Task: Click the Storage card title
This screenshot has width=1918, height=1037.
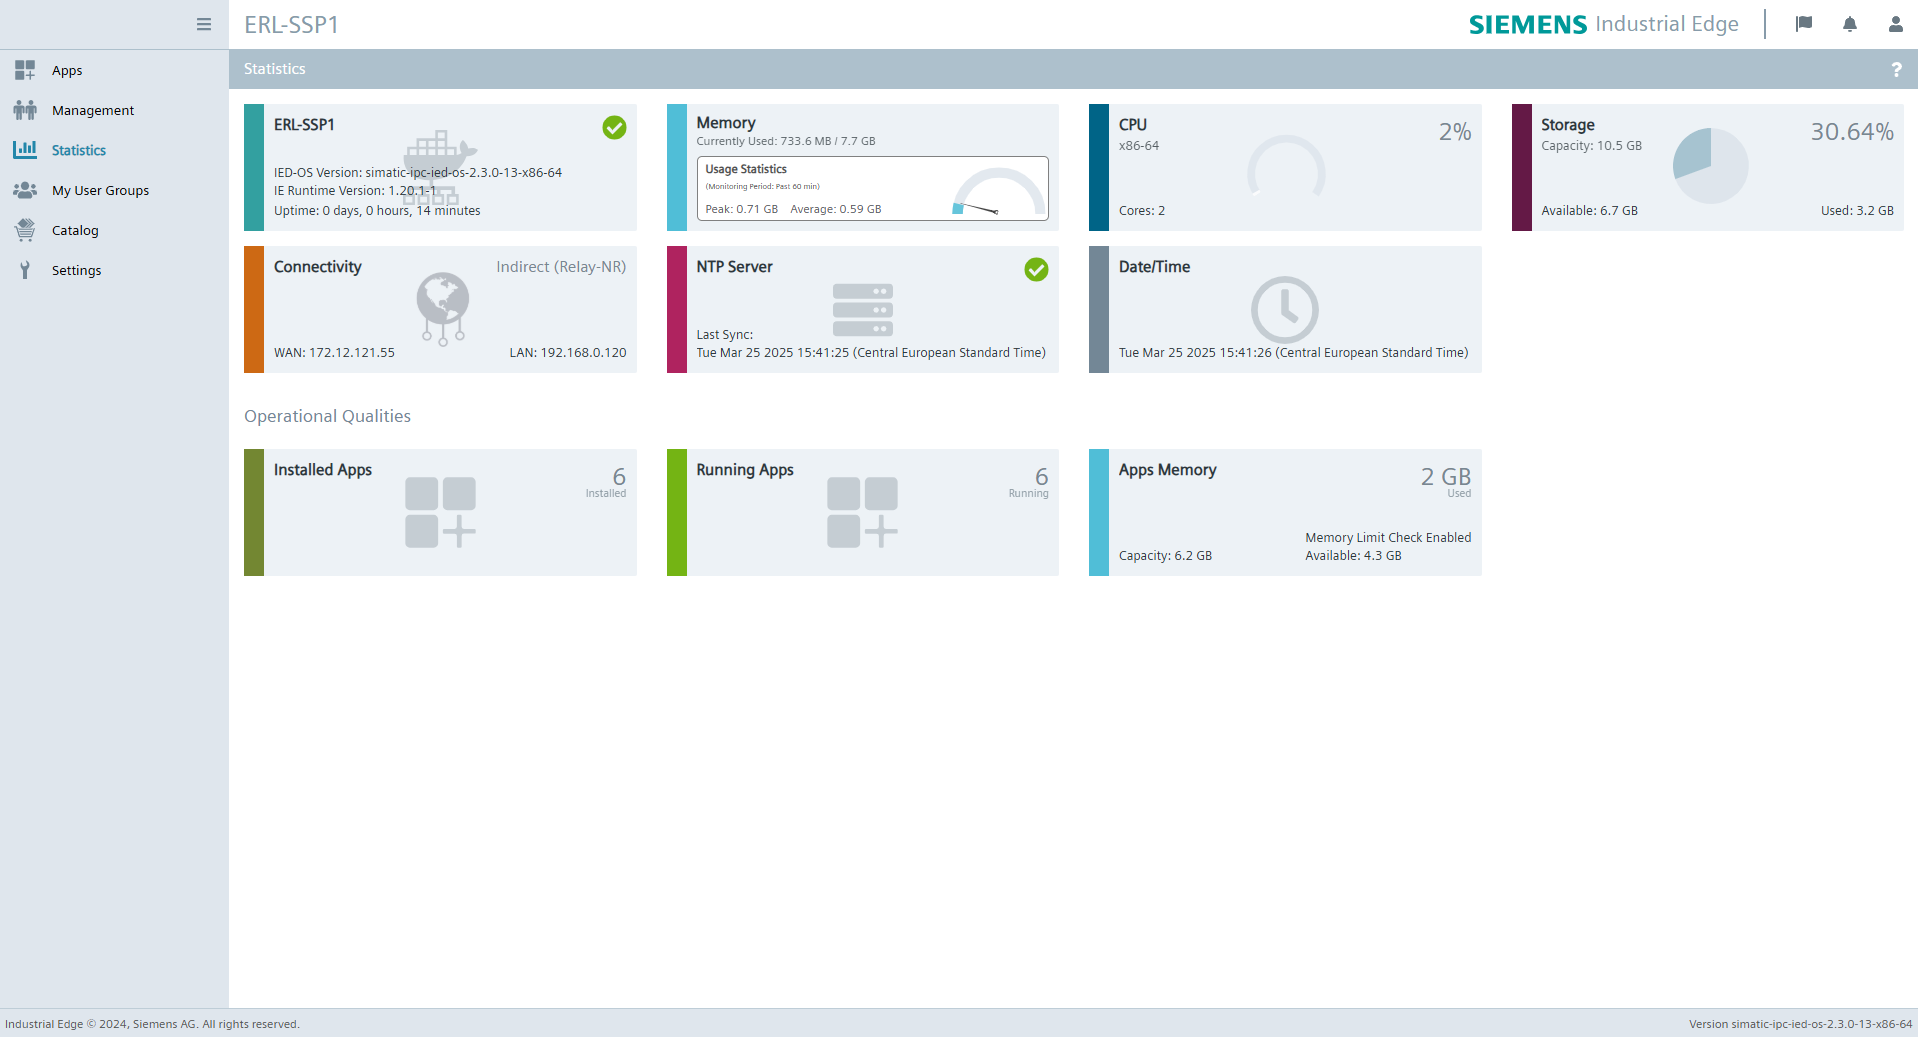Action: click(x=1568, y=124)
